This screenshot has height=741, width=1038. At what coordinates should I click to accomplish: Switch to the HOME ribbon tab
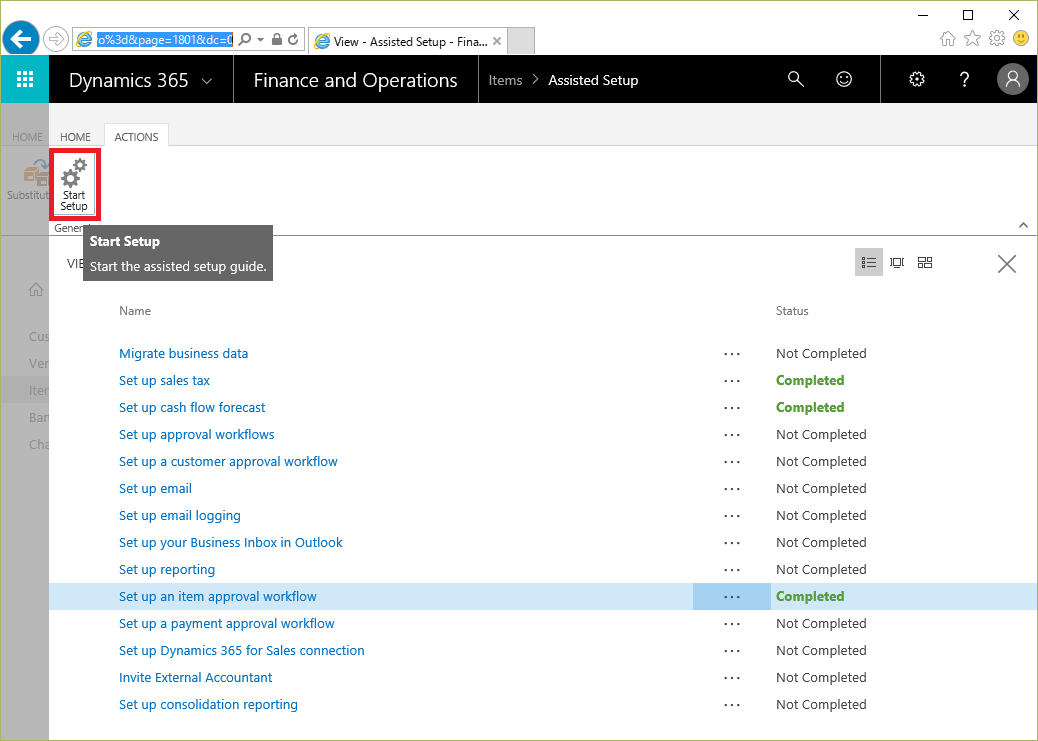(x=75, y=137)
